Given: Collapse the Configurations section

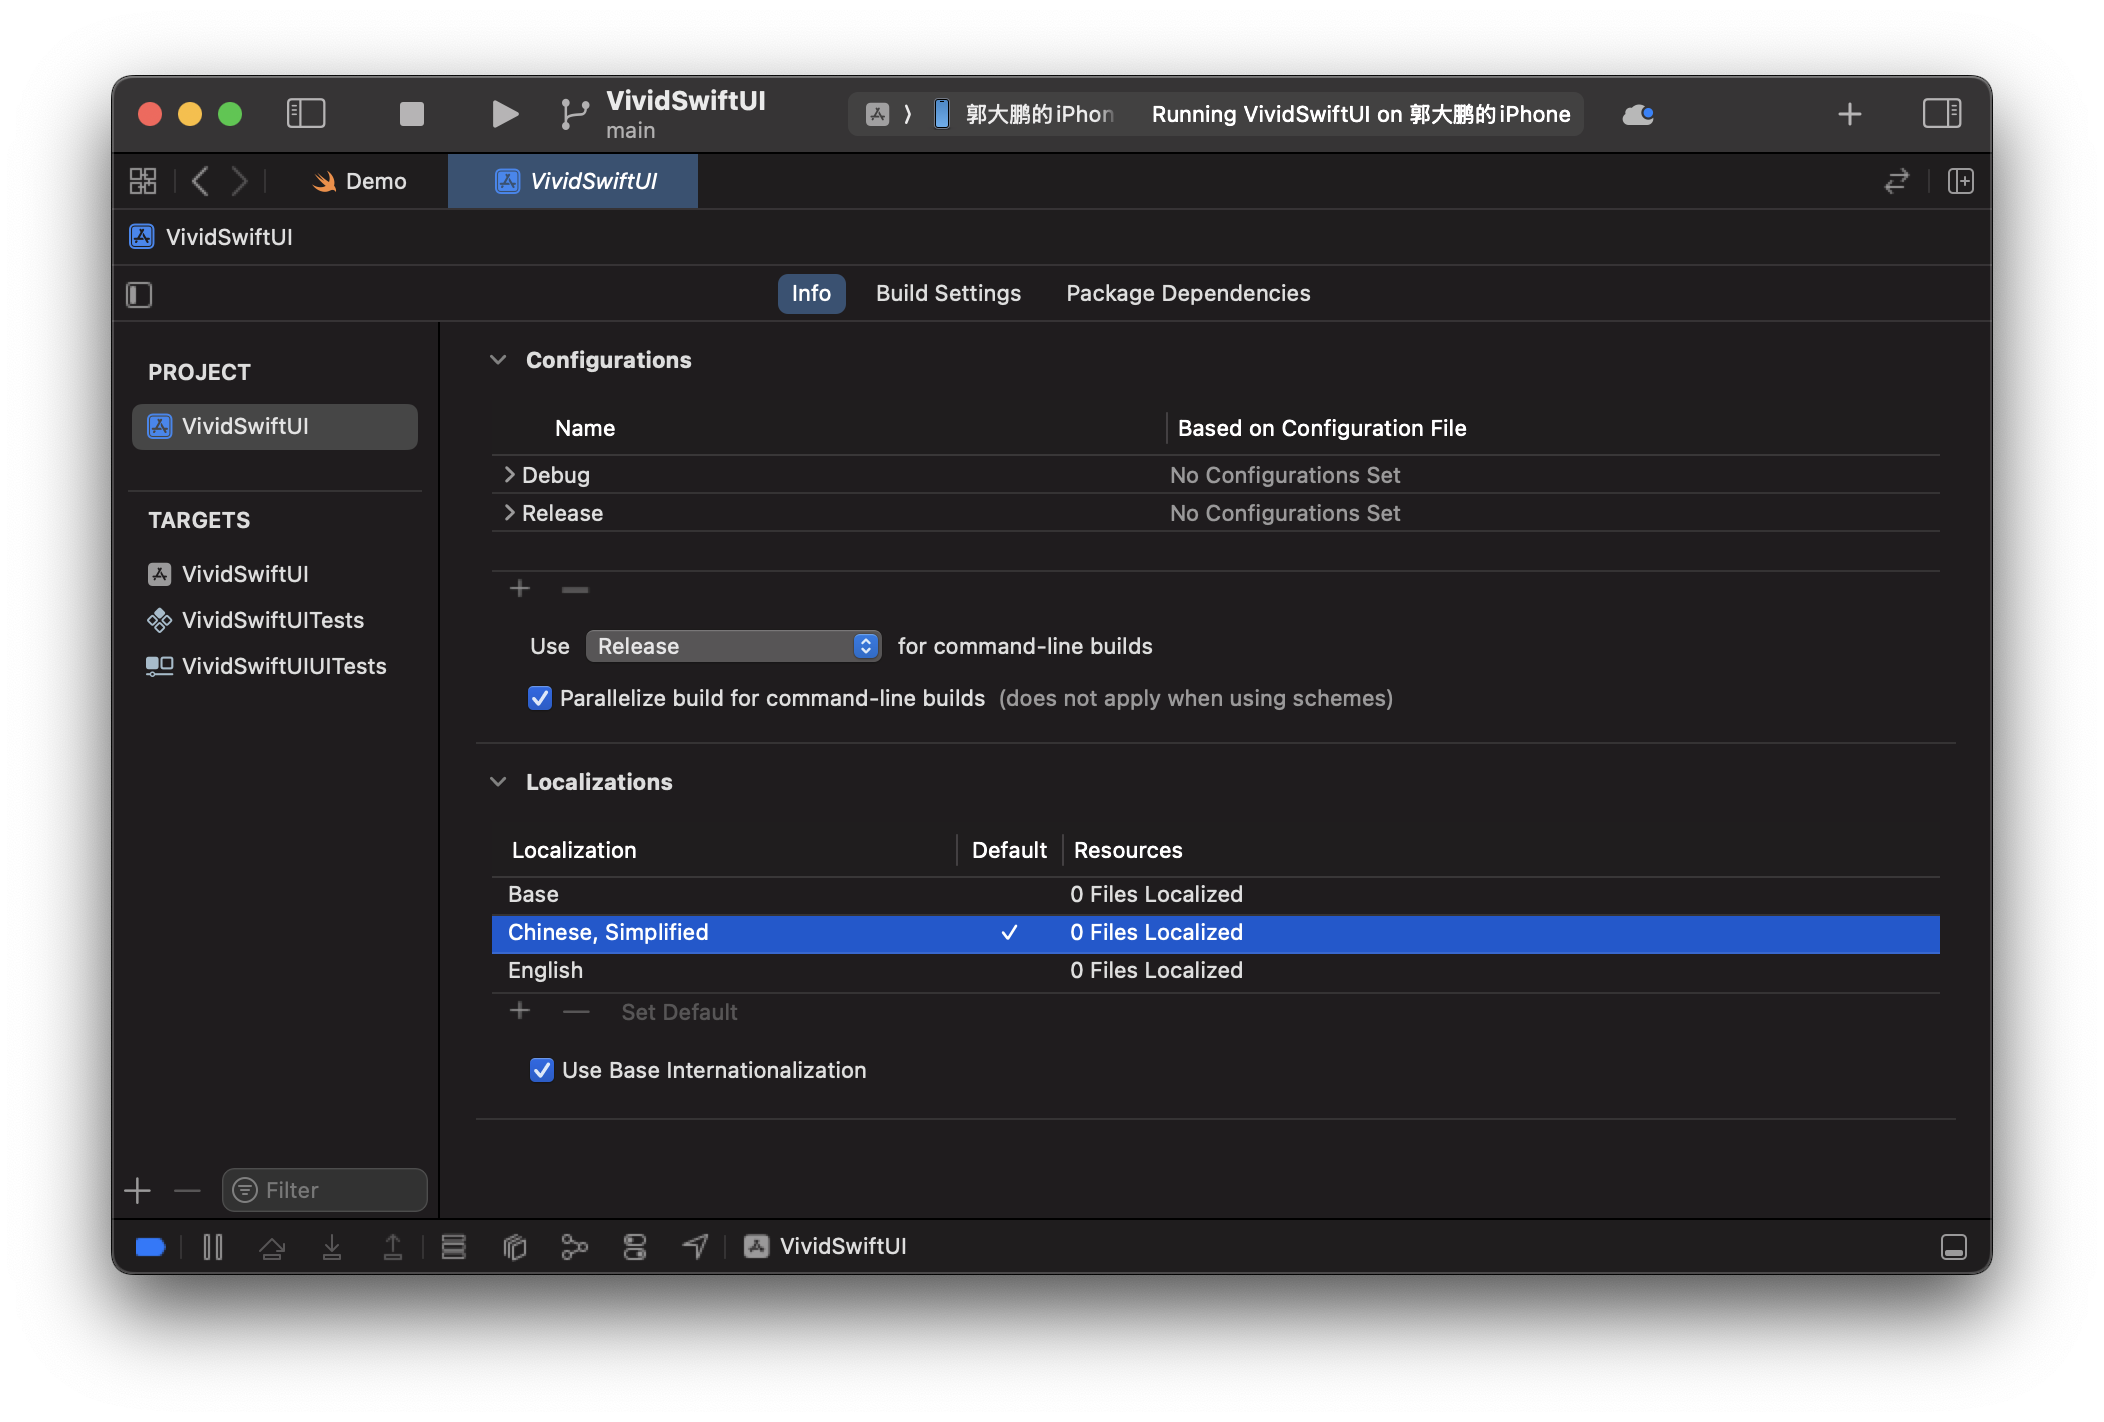Looking at the screenshot, I should (498, 360).
